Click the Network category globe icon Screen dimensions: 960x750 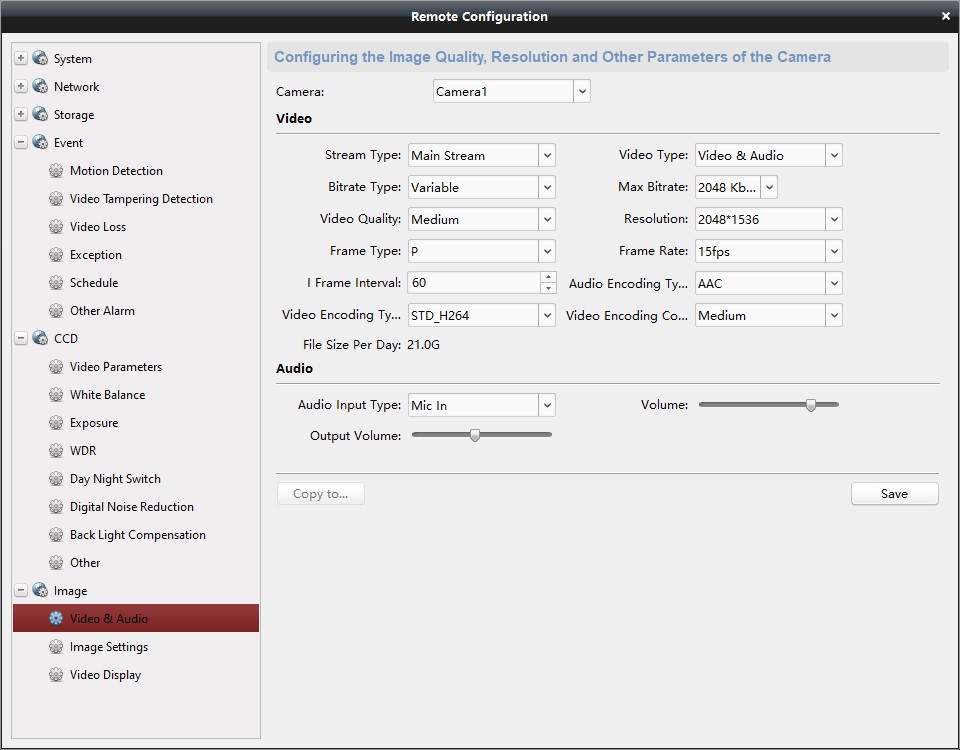click(40, 87)
